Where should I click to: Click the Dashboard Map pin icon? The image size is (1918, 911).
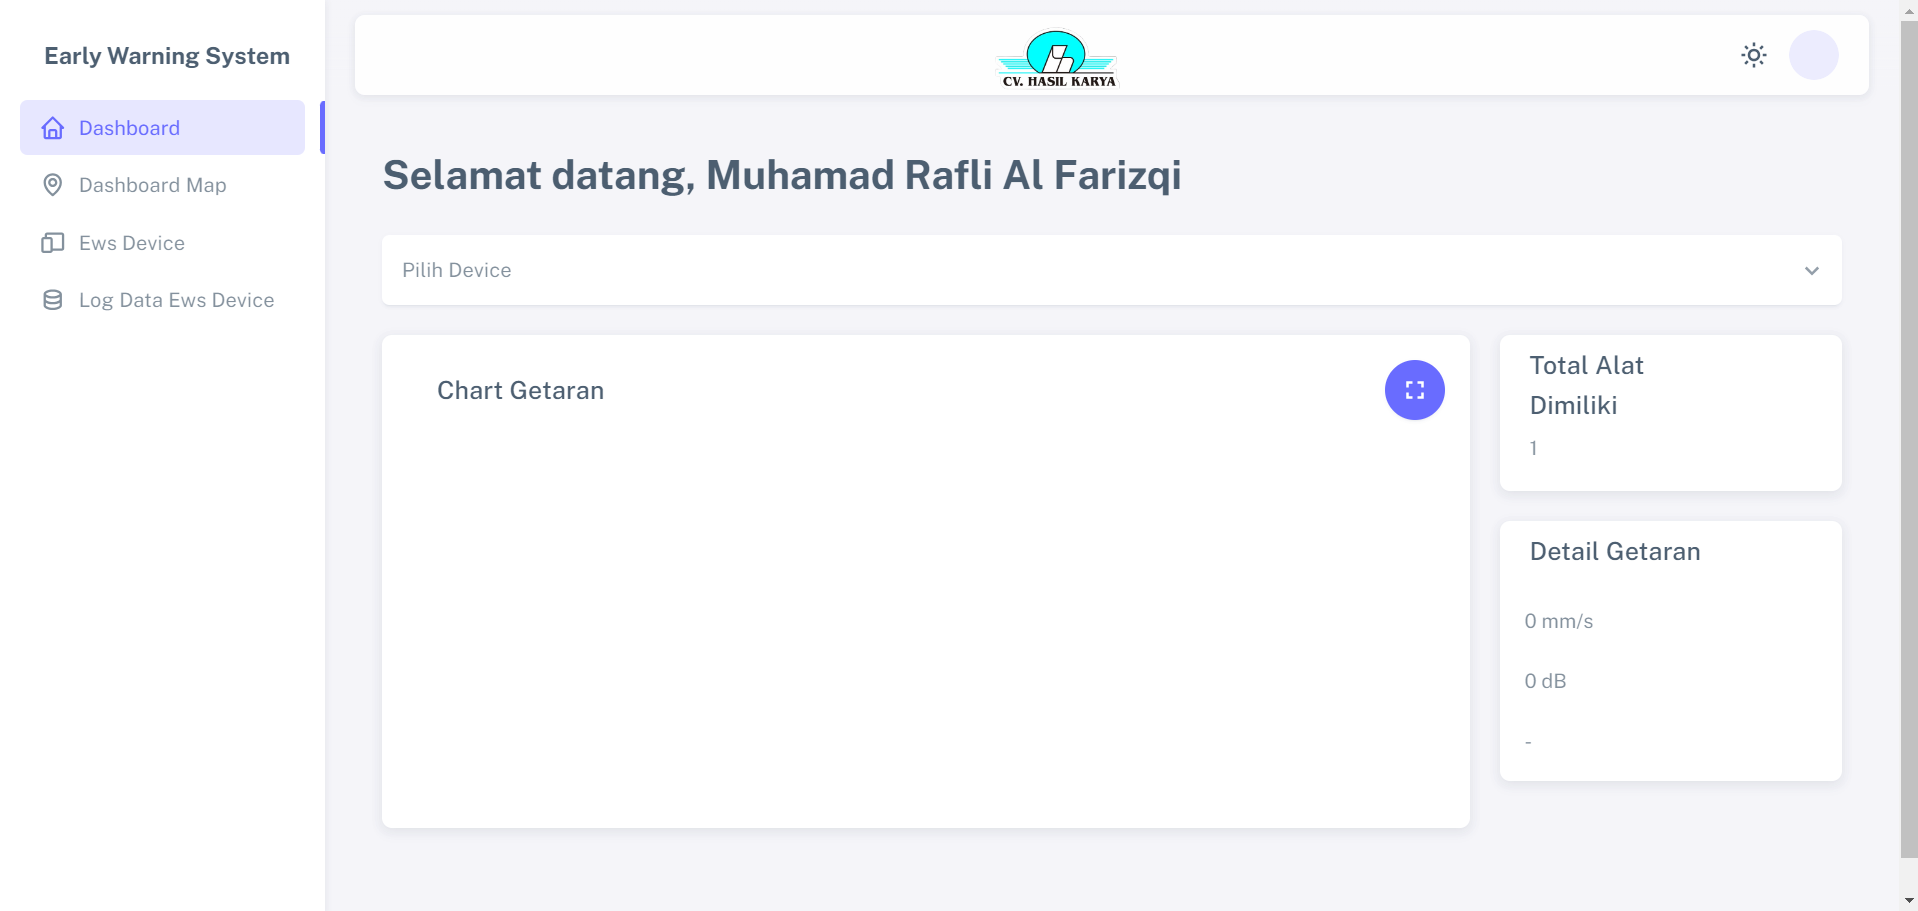(x=53, y=185)
